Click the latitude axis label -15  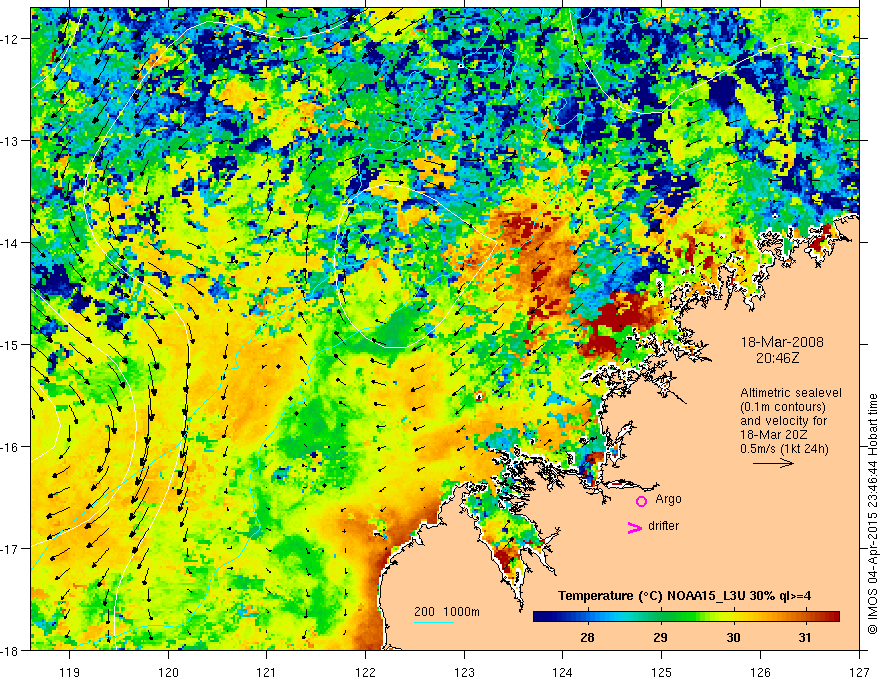[10, 344]
